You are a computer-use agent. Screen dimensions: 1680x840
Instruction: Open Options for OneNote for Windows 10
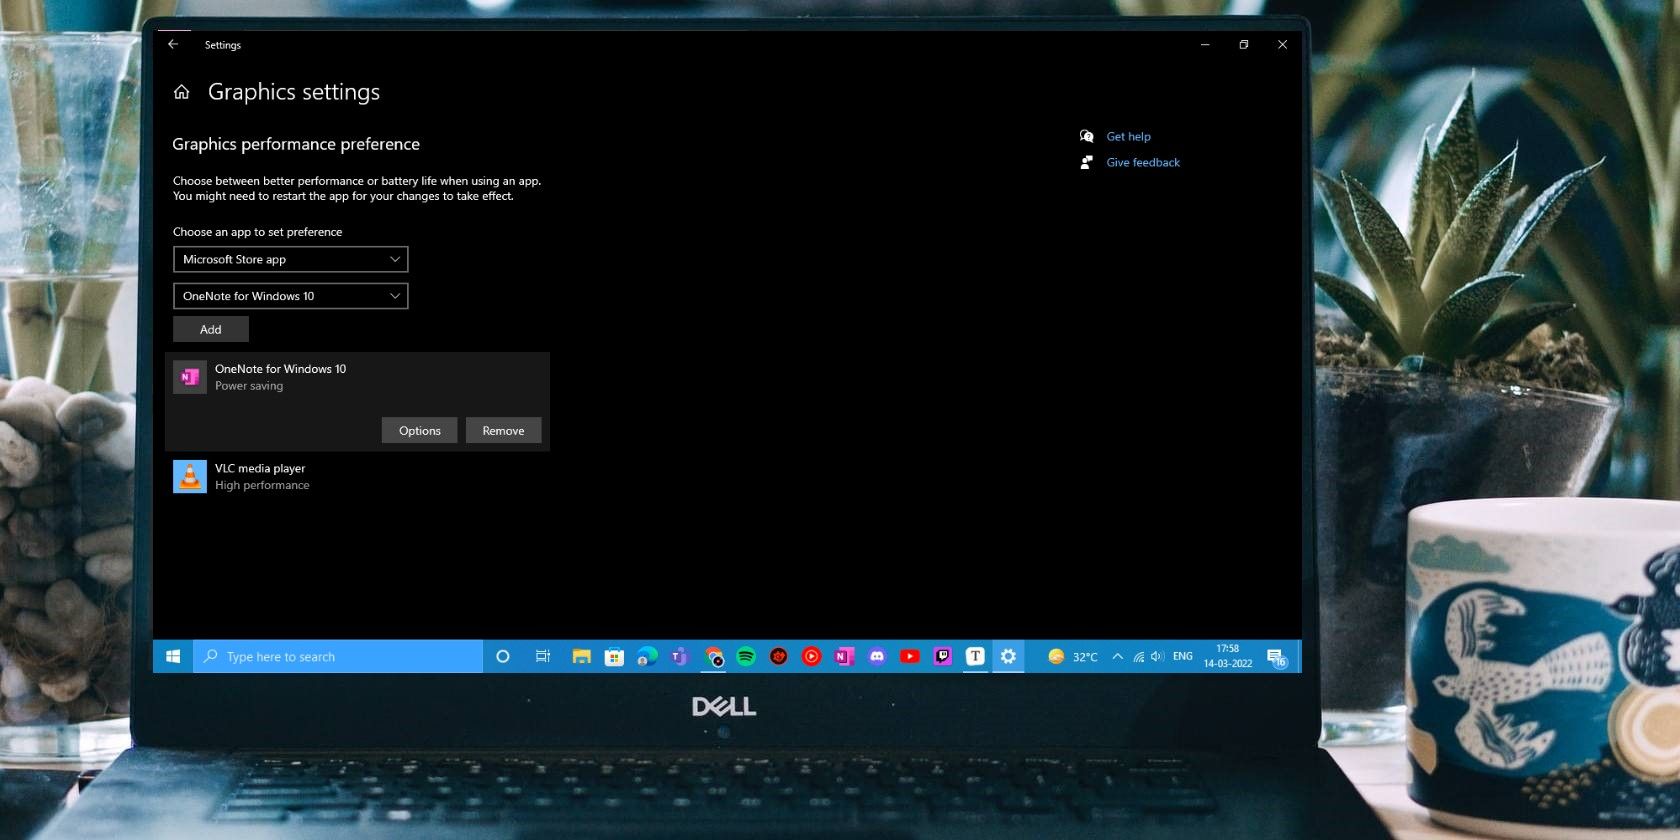pos(419,430)
